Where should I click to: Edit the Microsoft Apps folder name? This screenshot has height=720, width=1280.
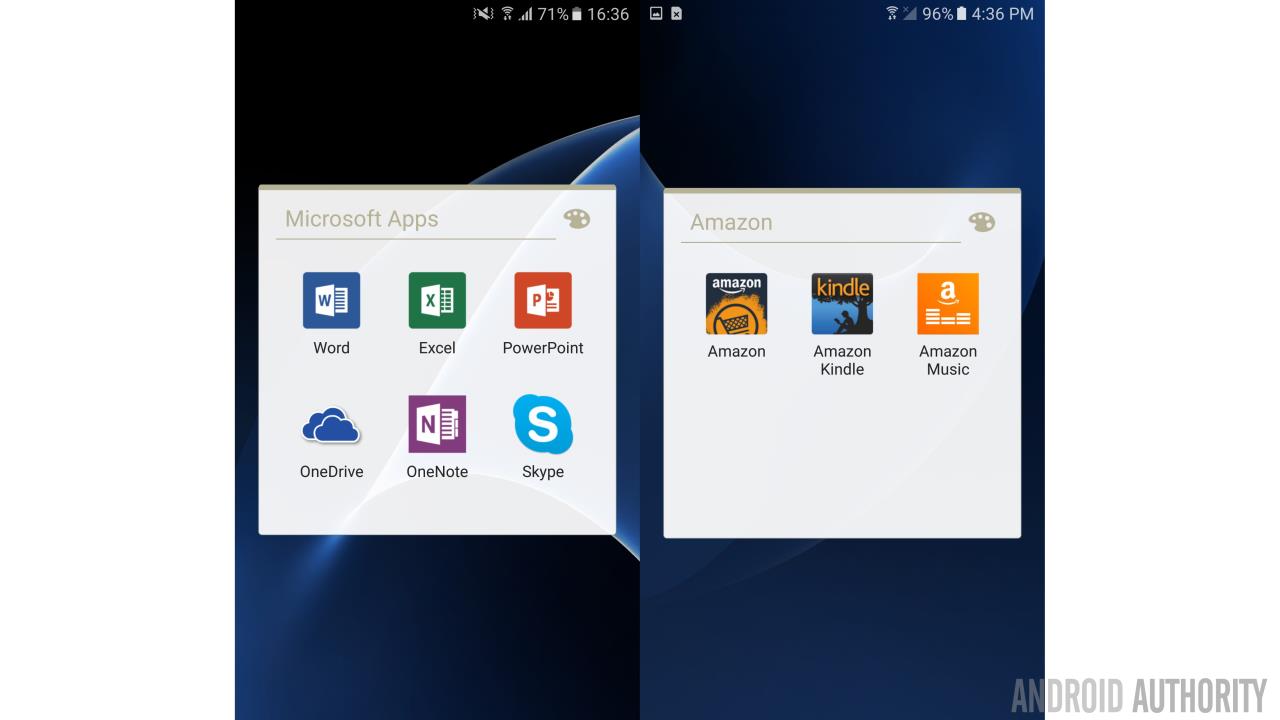[x=416, y=220]
